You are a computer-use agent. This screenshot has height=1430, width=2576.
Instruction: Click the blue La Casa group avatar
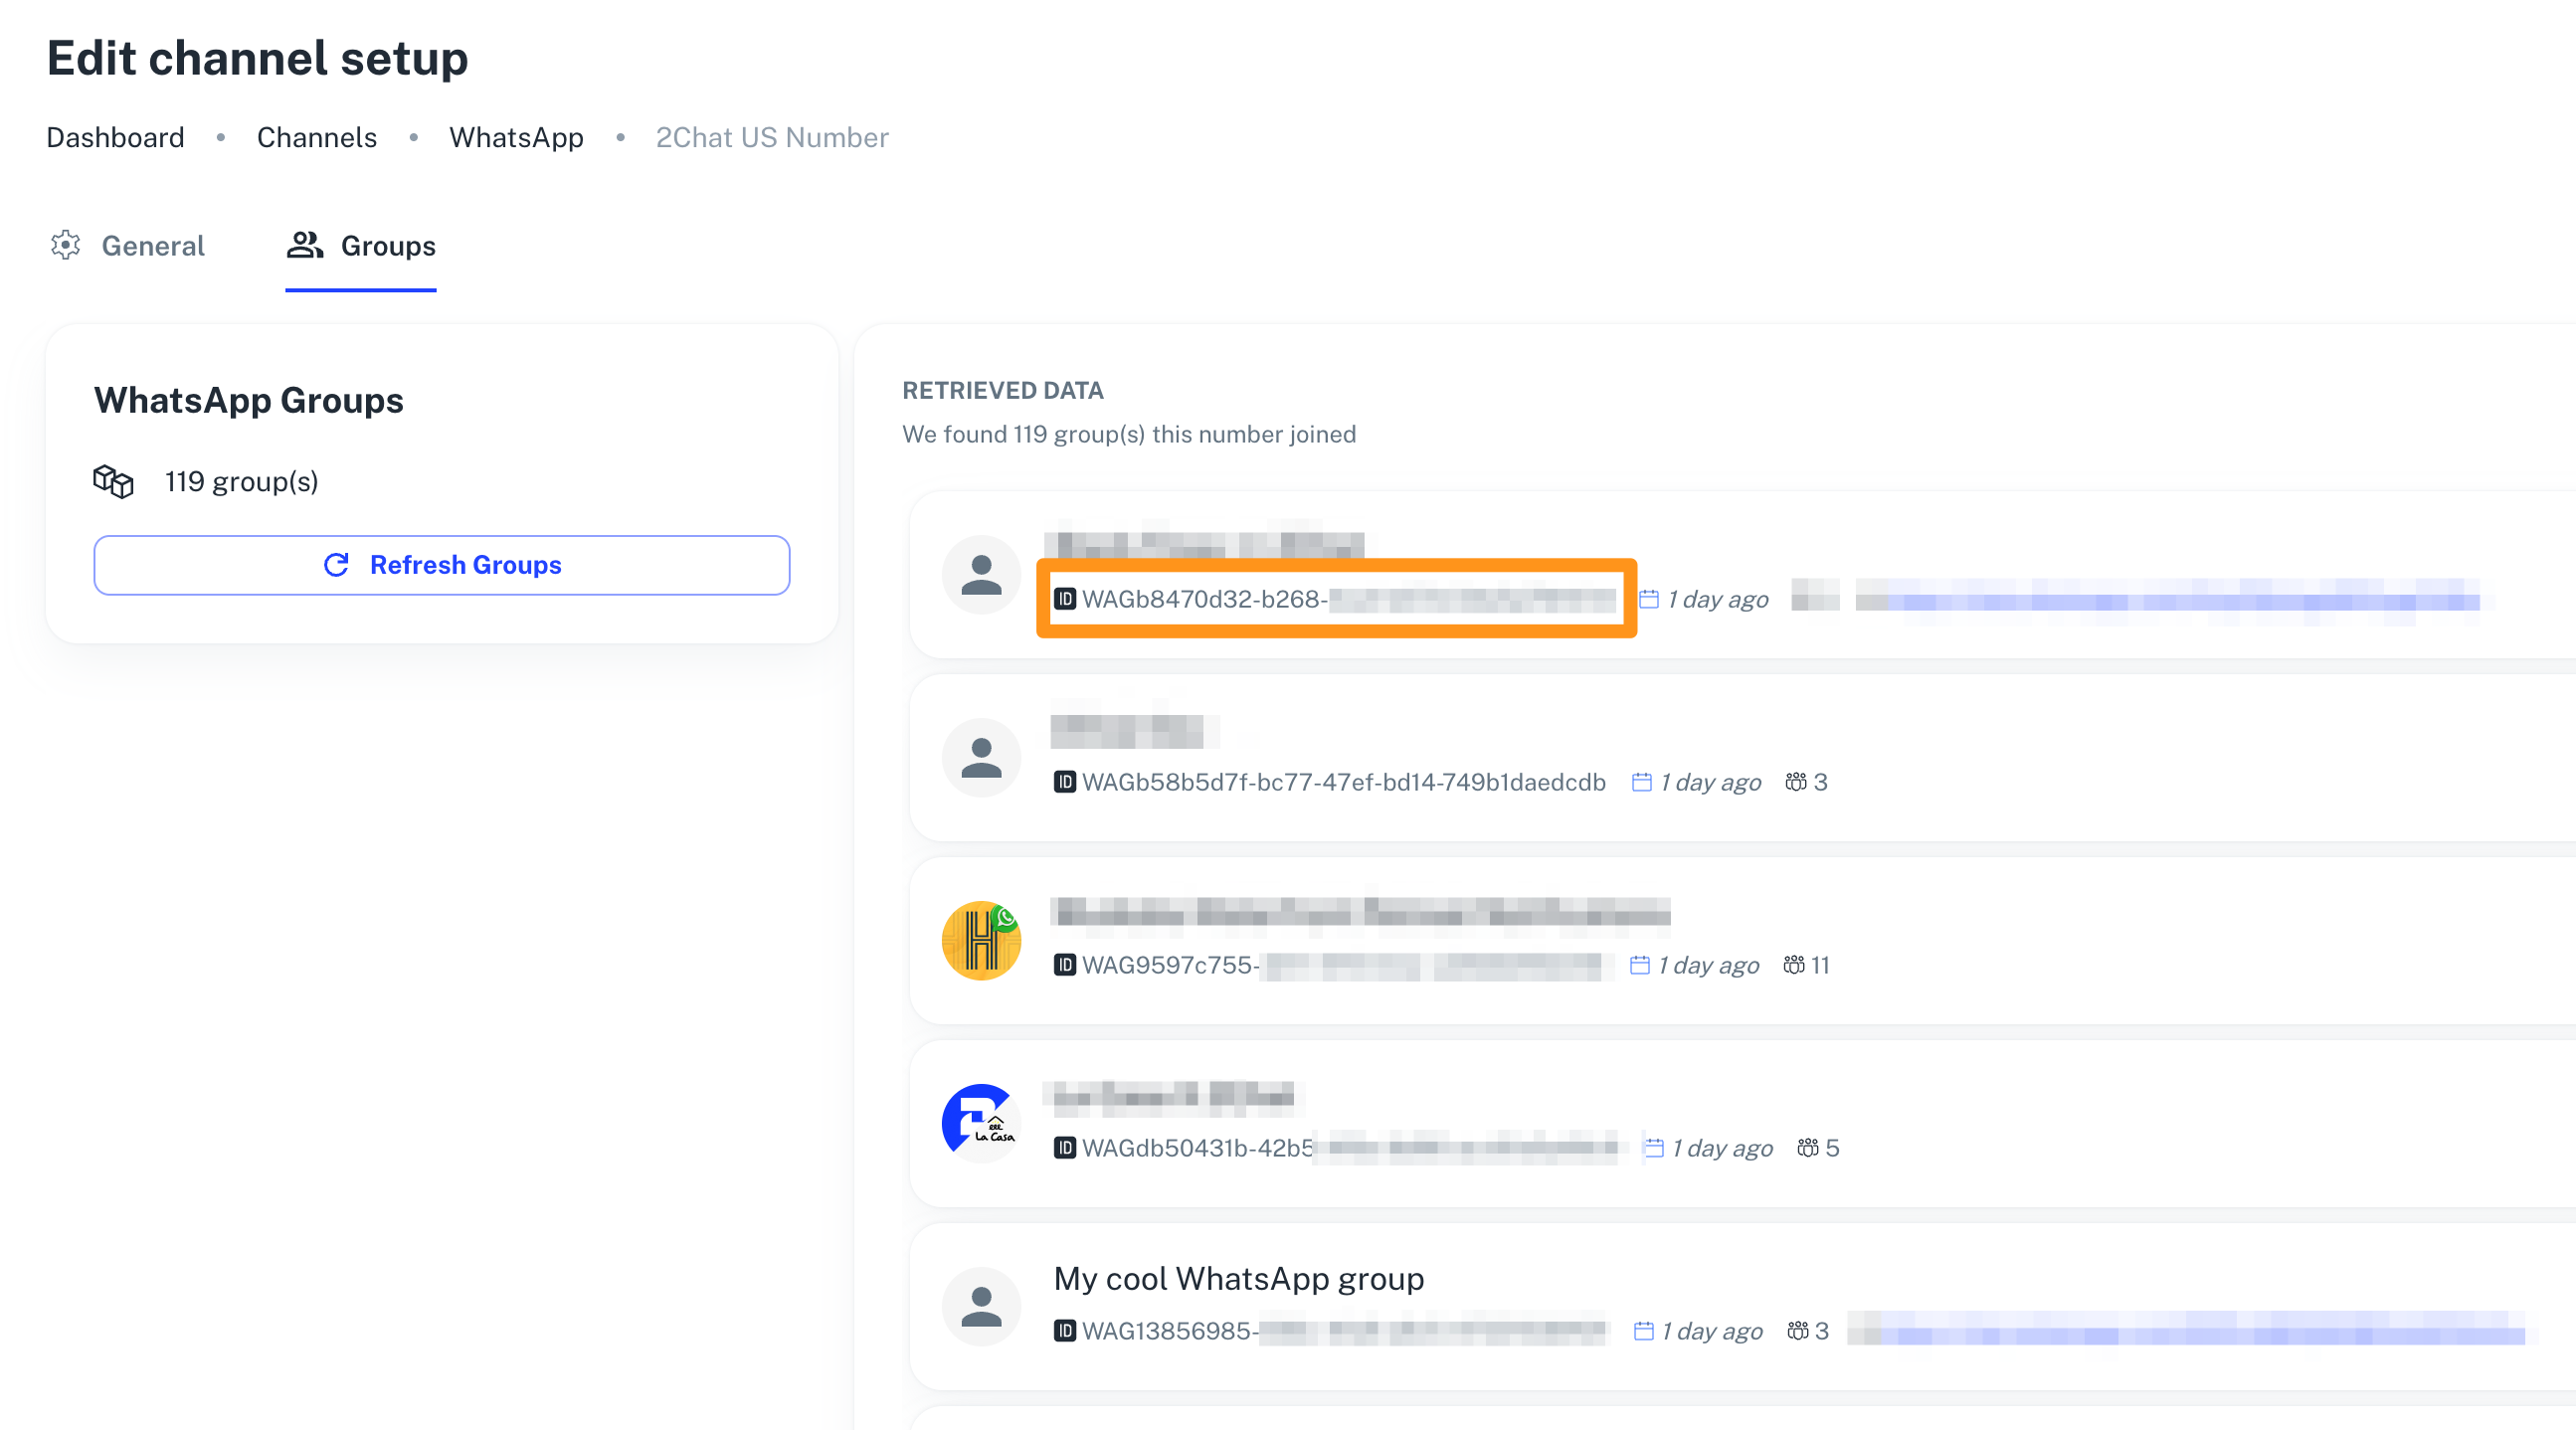click(981, 1122)
